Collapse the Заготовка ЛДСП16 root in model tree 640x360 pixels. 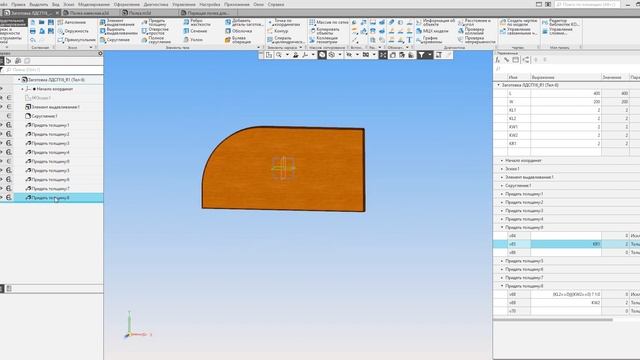(19, 80)
